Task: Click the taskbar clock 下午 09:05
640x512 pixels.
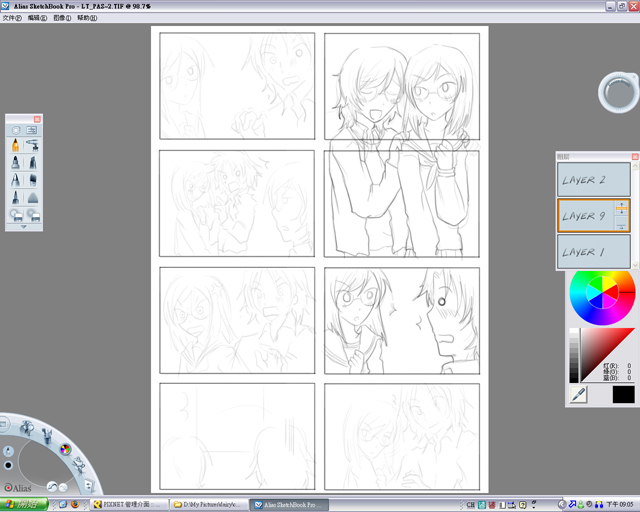Action: tap(620, 505)
